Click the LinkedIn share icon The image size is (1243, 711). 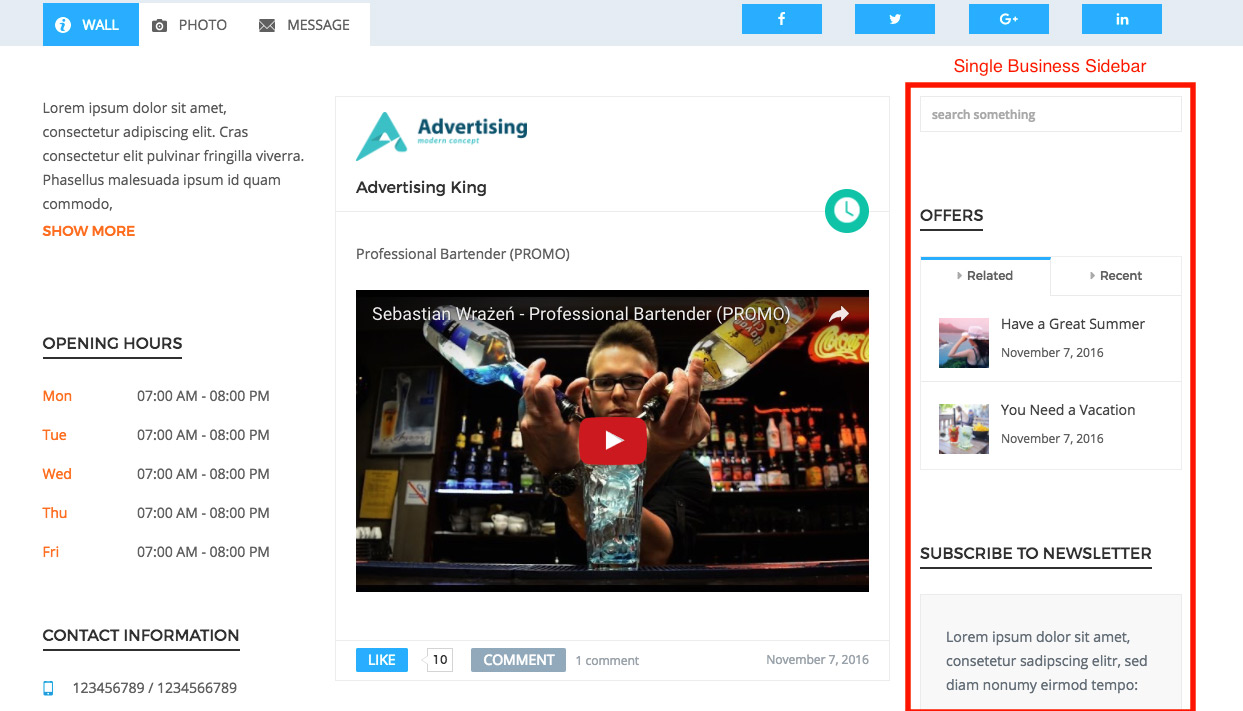pyautogui.click(x=1121, y=19)
